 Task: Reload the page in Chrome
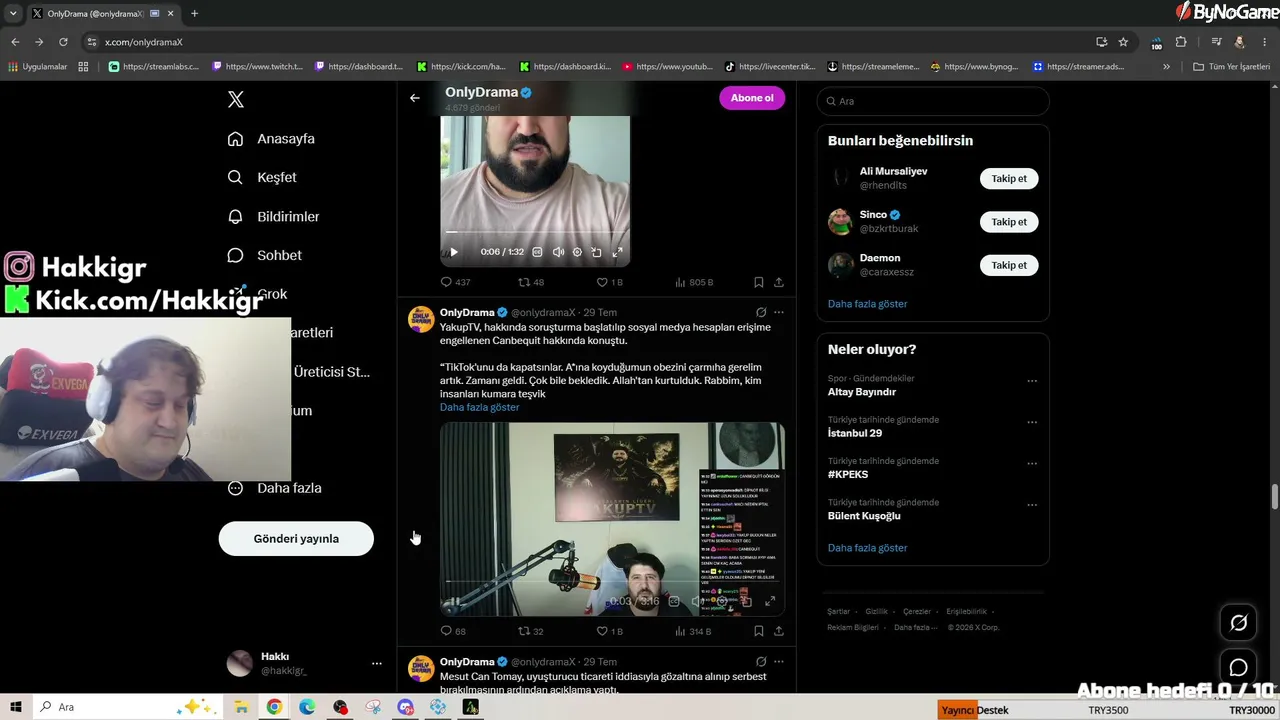[63, 42]
